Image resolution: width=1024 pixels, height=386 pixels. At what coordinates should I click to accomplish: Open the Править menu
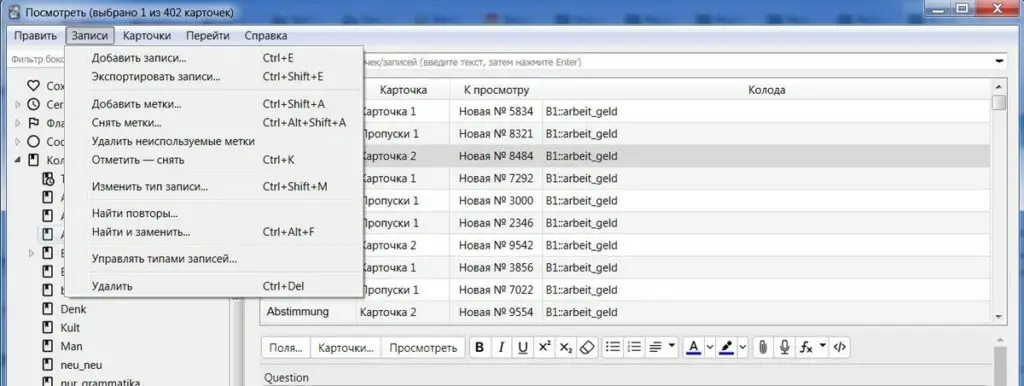(35, 36)
